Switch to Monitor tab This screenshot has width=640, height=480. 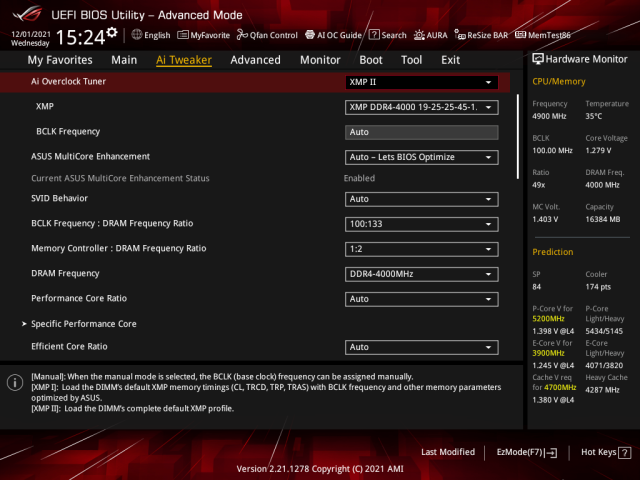click(320, 60)
